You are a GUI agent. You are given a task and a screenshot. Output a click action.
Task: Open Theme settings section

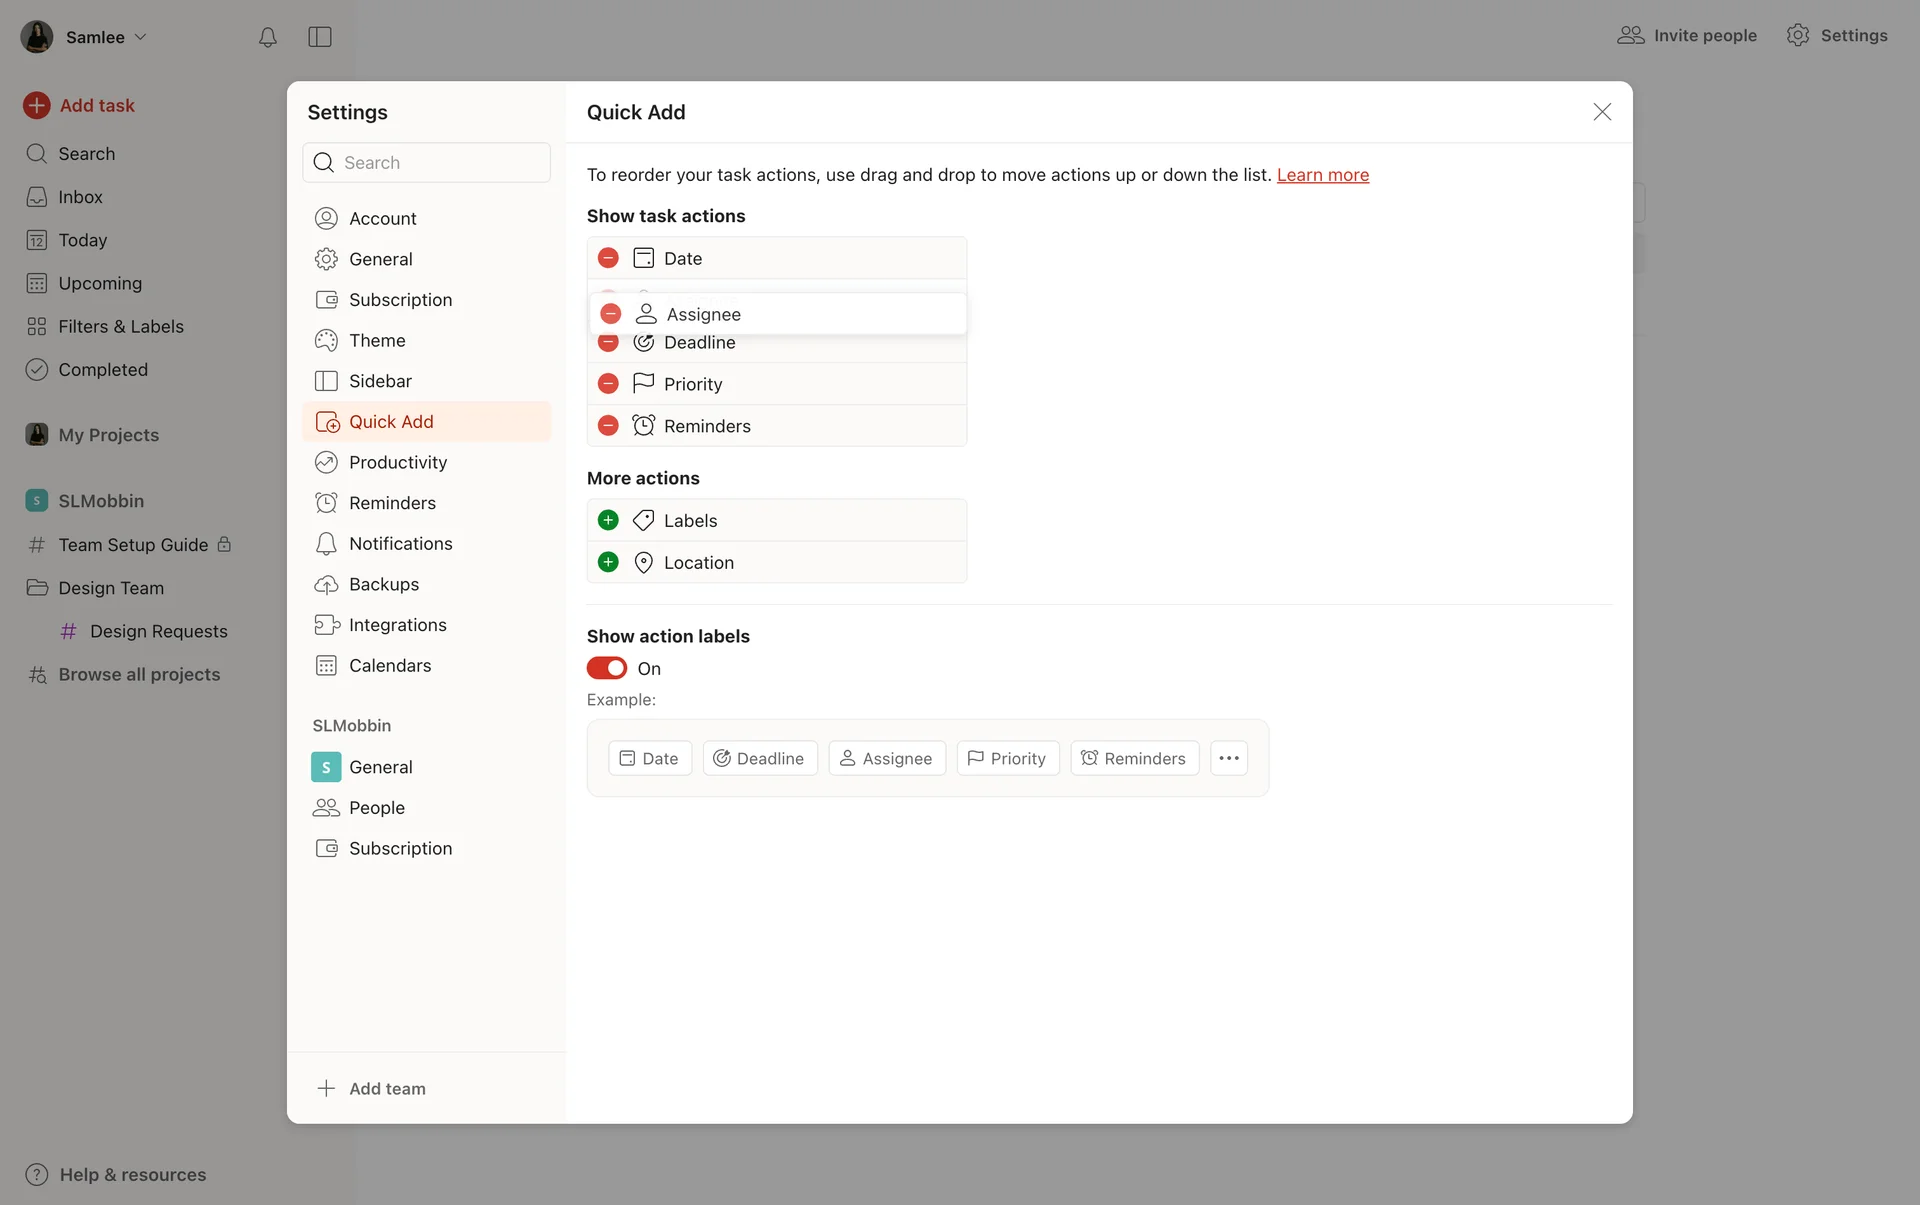click(377, 340)
